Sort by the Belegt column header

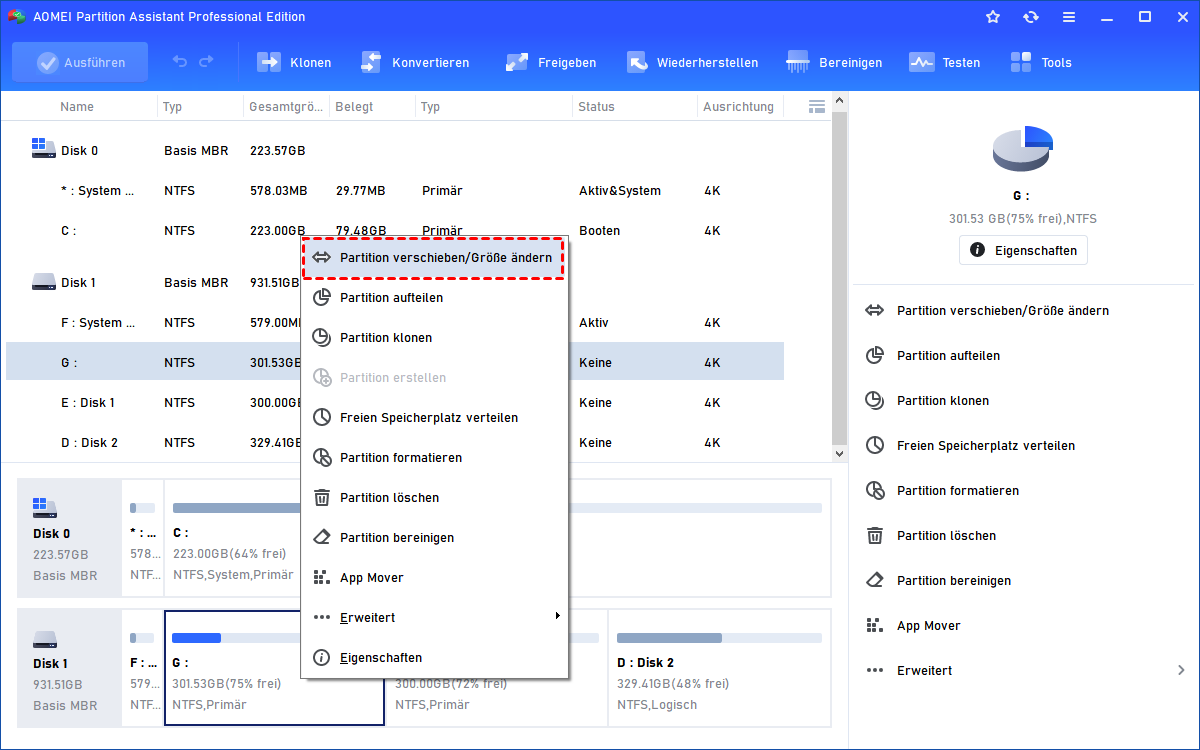(352, 107)
